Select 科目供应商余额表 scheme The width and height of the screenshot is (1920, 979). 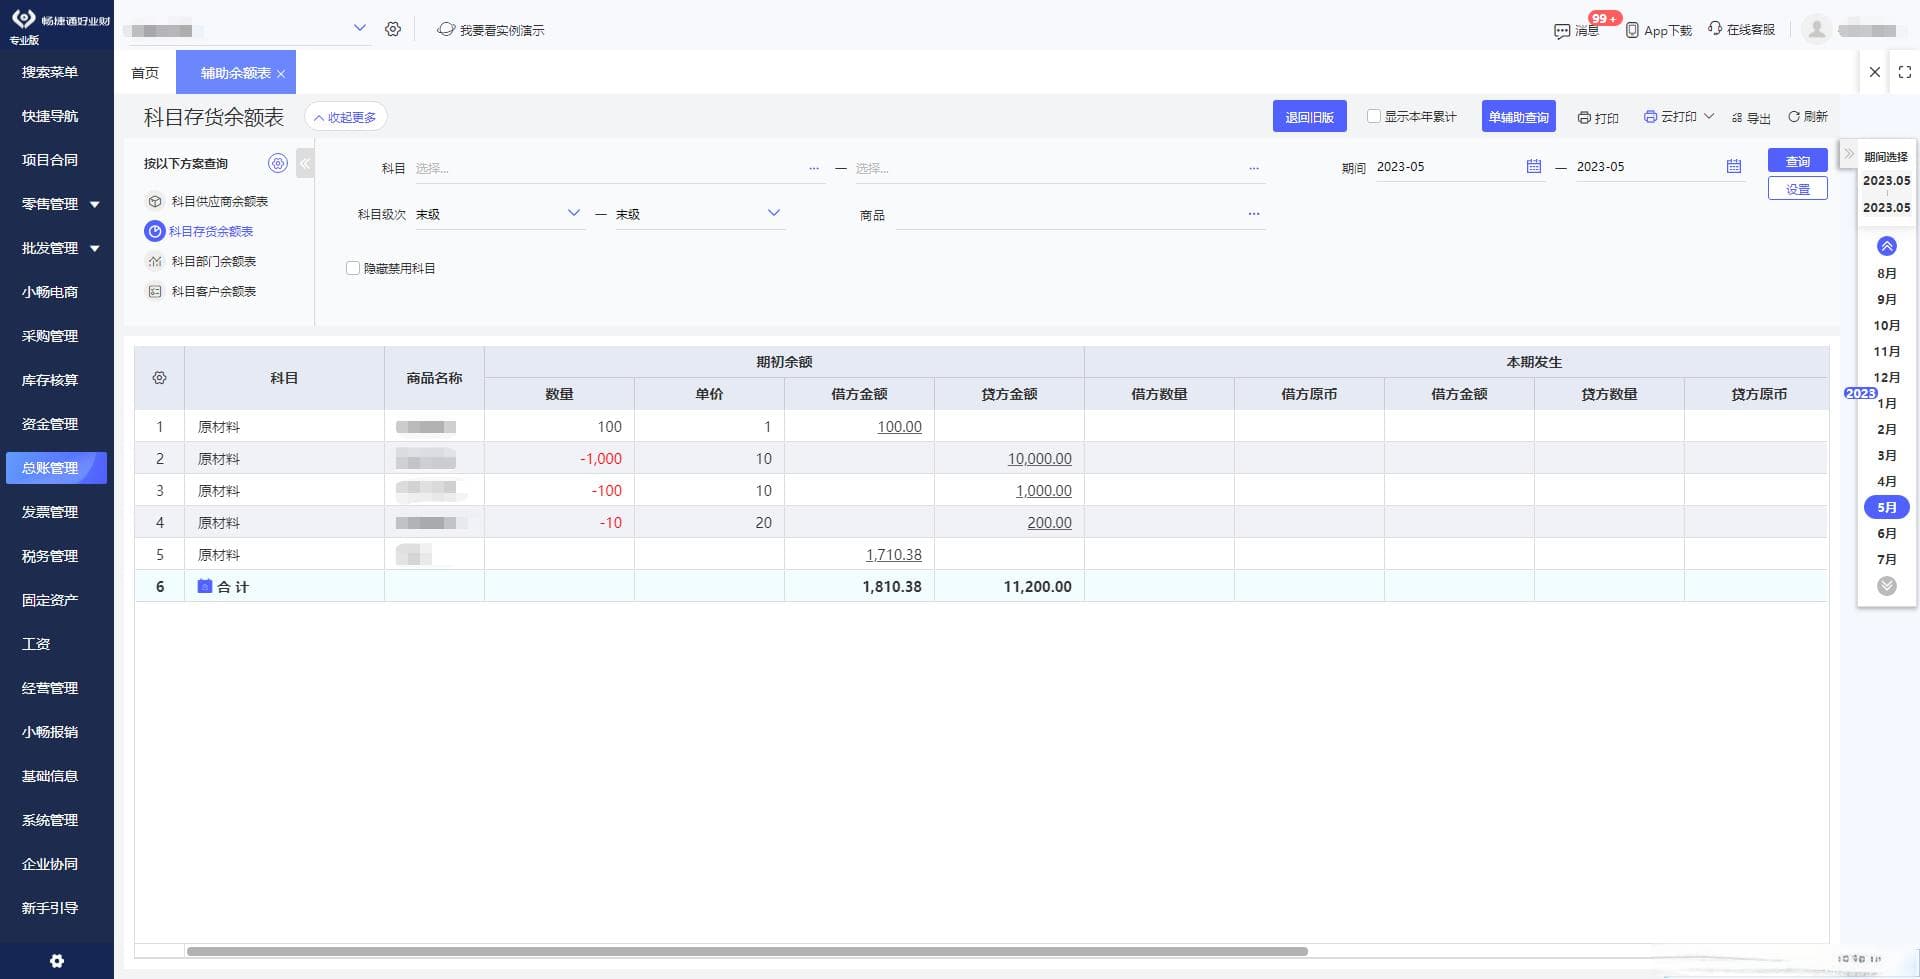click(219, 201)
